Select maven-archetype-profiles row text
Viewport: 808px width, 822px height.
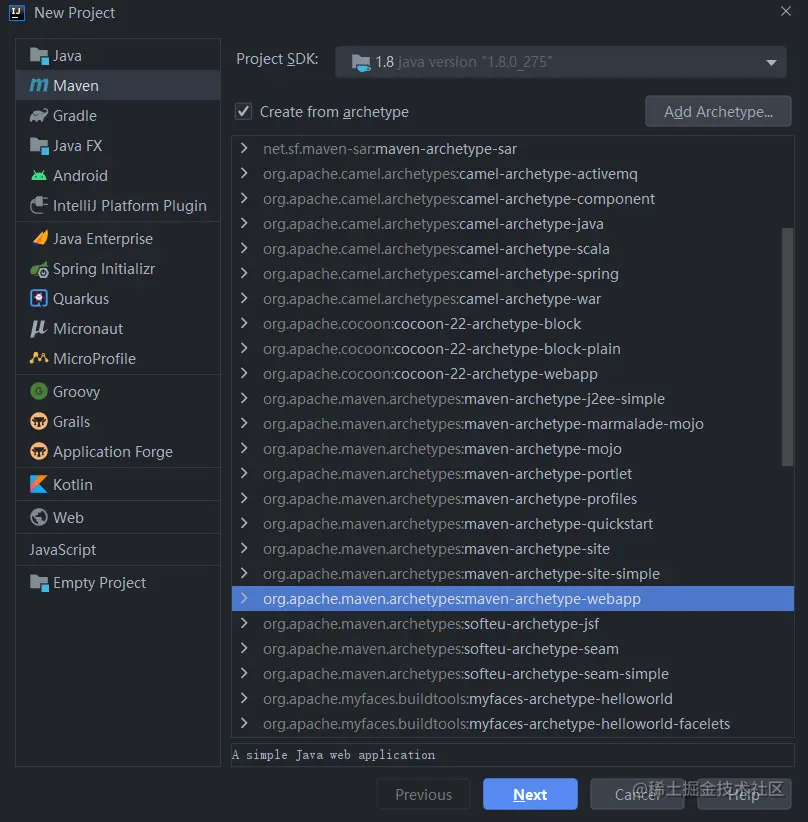tap(450, 499)
